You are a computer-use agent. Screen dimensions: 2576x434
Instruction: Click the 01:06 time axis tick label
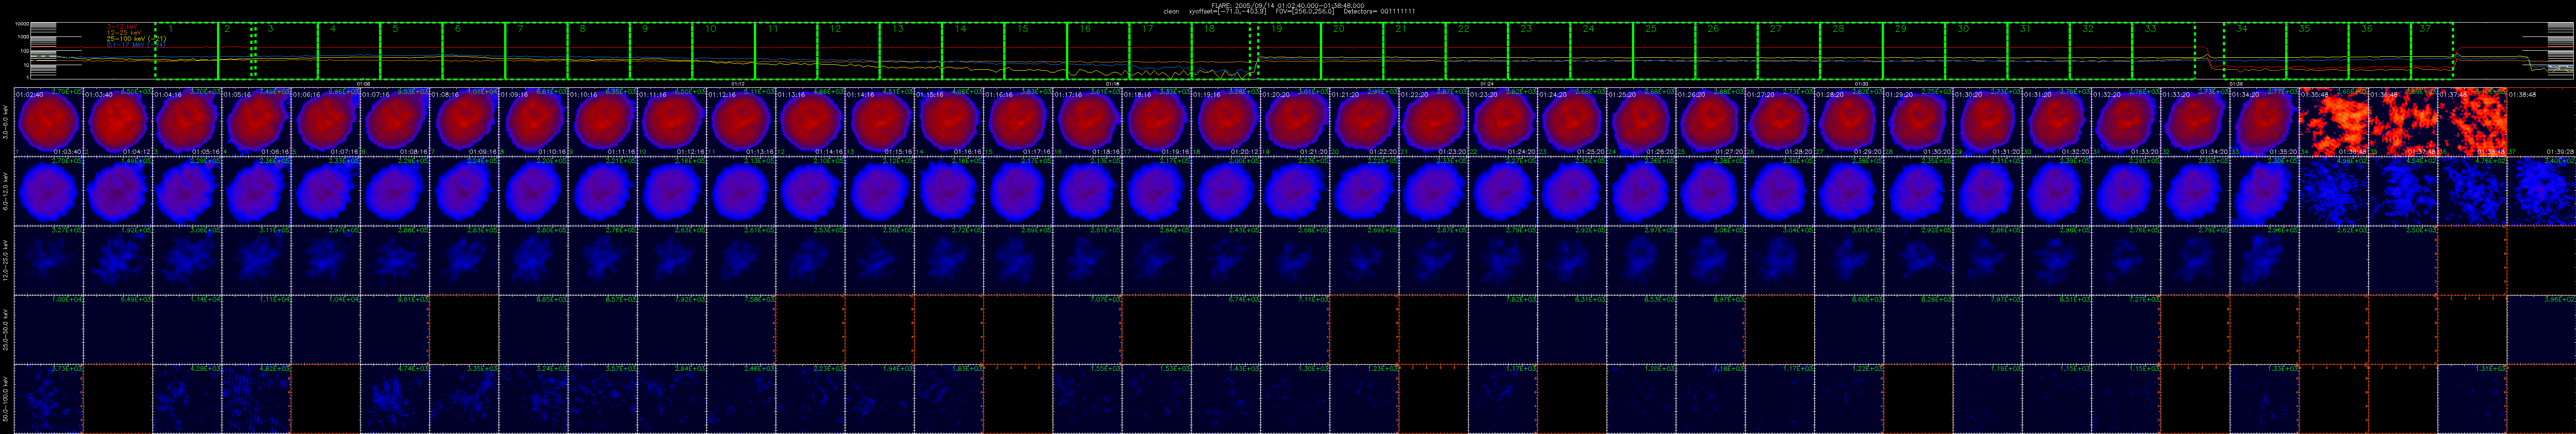(364, 83)
